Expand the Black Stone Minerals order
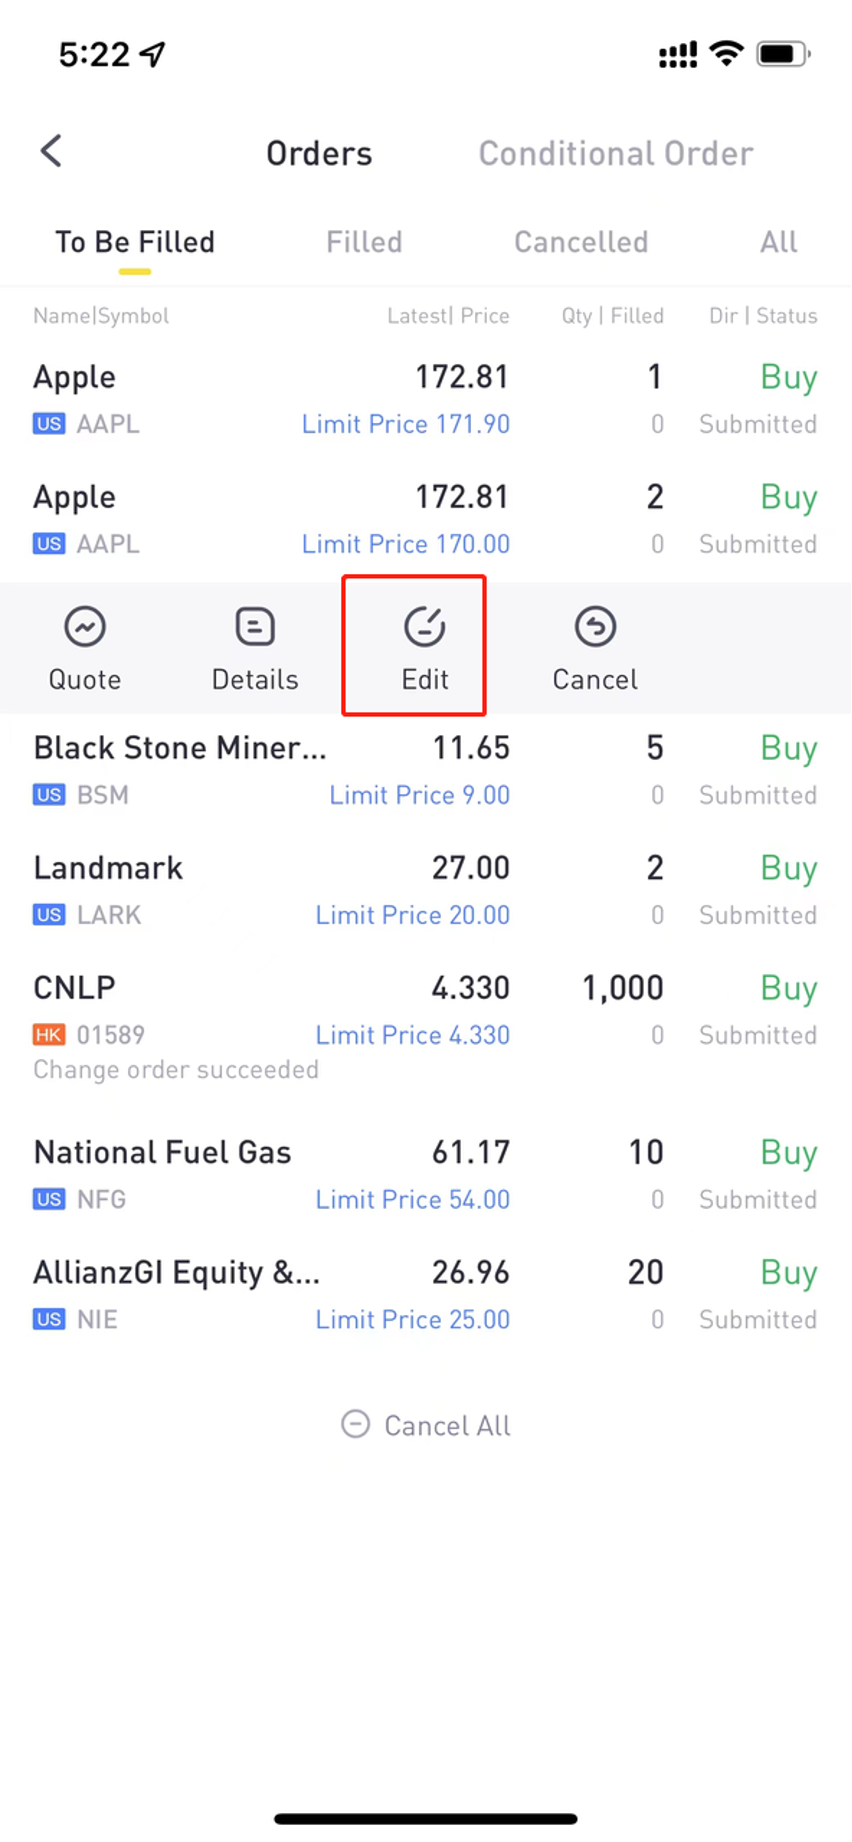This screenshot has width=852, height=1842. click(x=425, y=771)
